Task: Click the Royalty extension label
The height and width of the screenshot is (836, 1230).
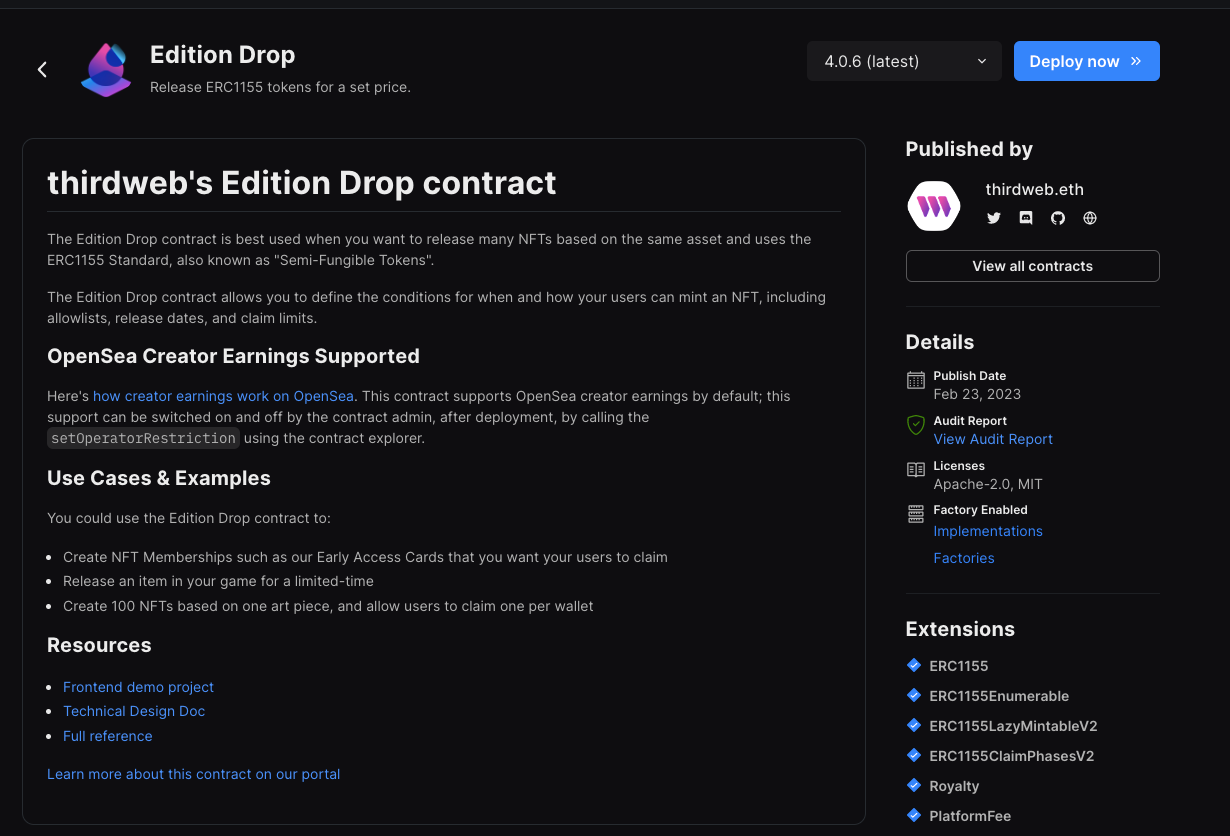Action: [x=954, y=786]
